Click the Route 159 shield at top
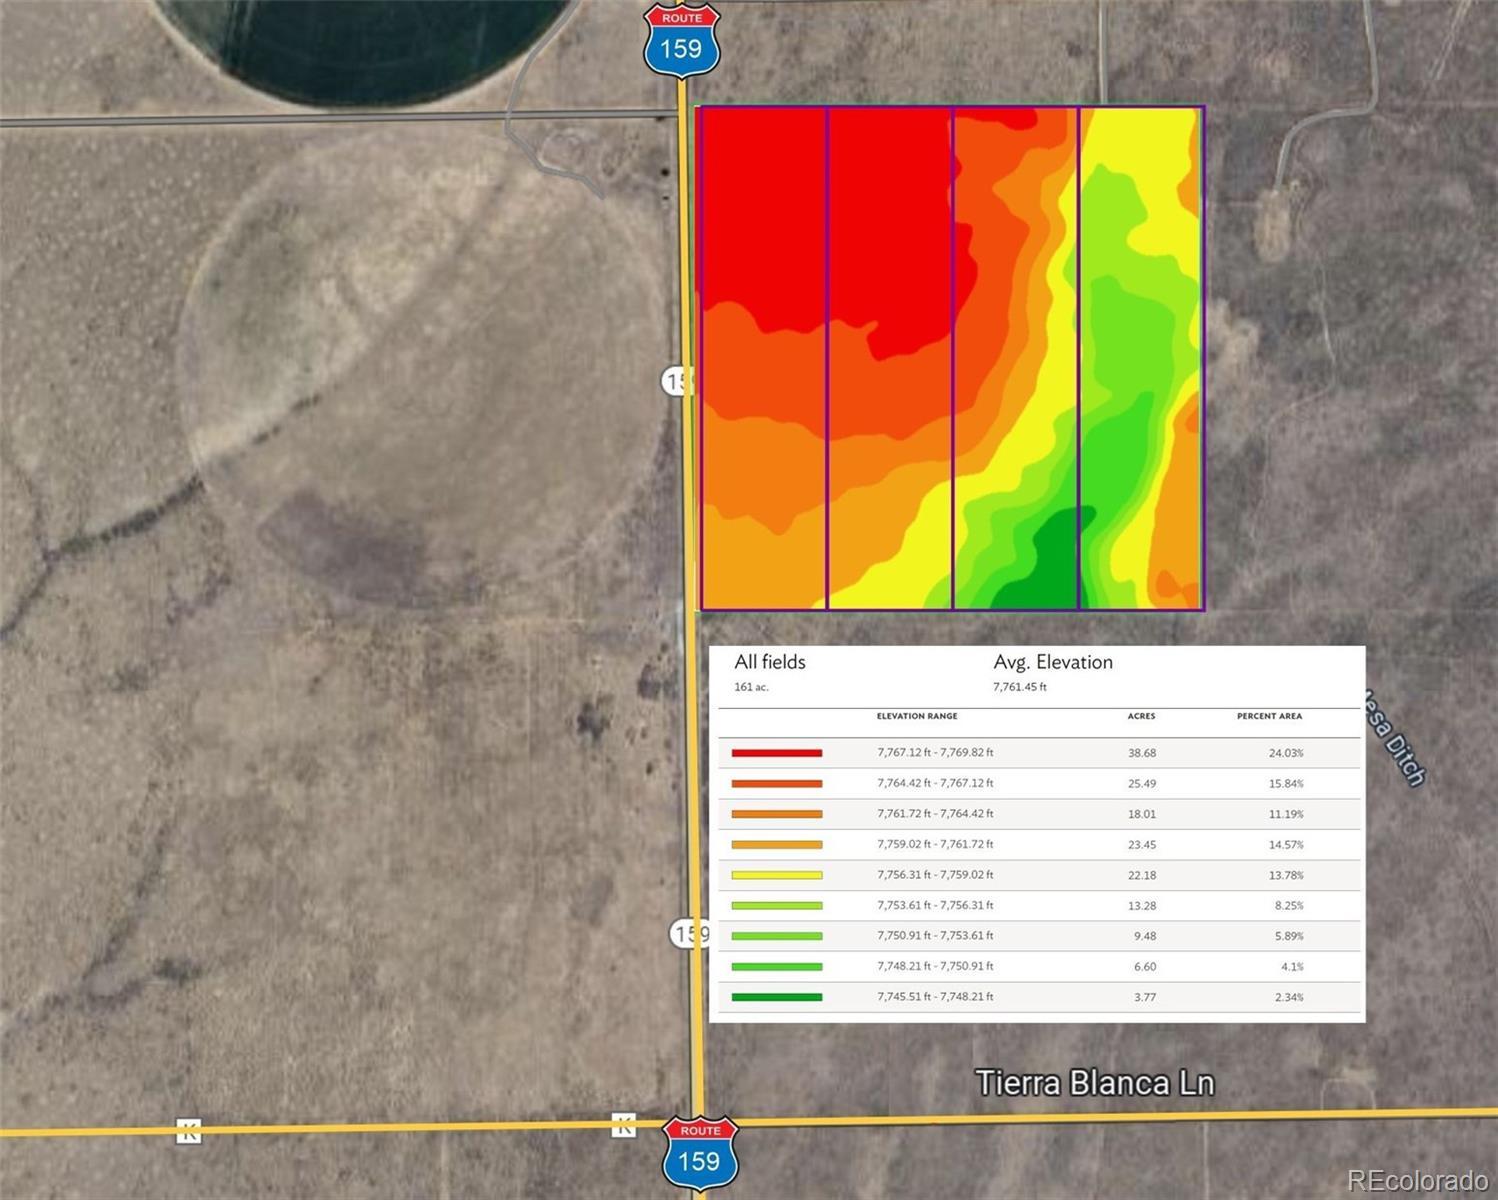Image resolution: width=1498 pixels, height=1200 pixels. tap(681, 40)
